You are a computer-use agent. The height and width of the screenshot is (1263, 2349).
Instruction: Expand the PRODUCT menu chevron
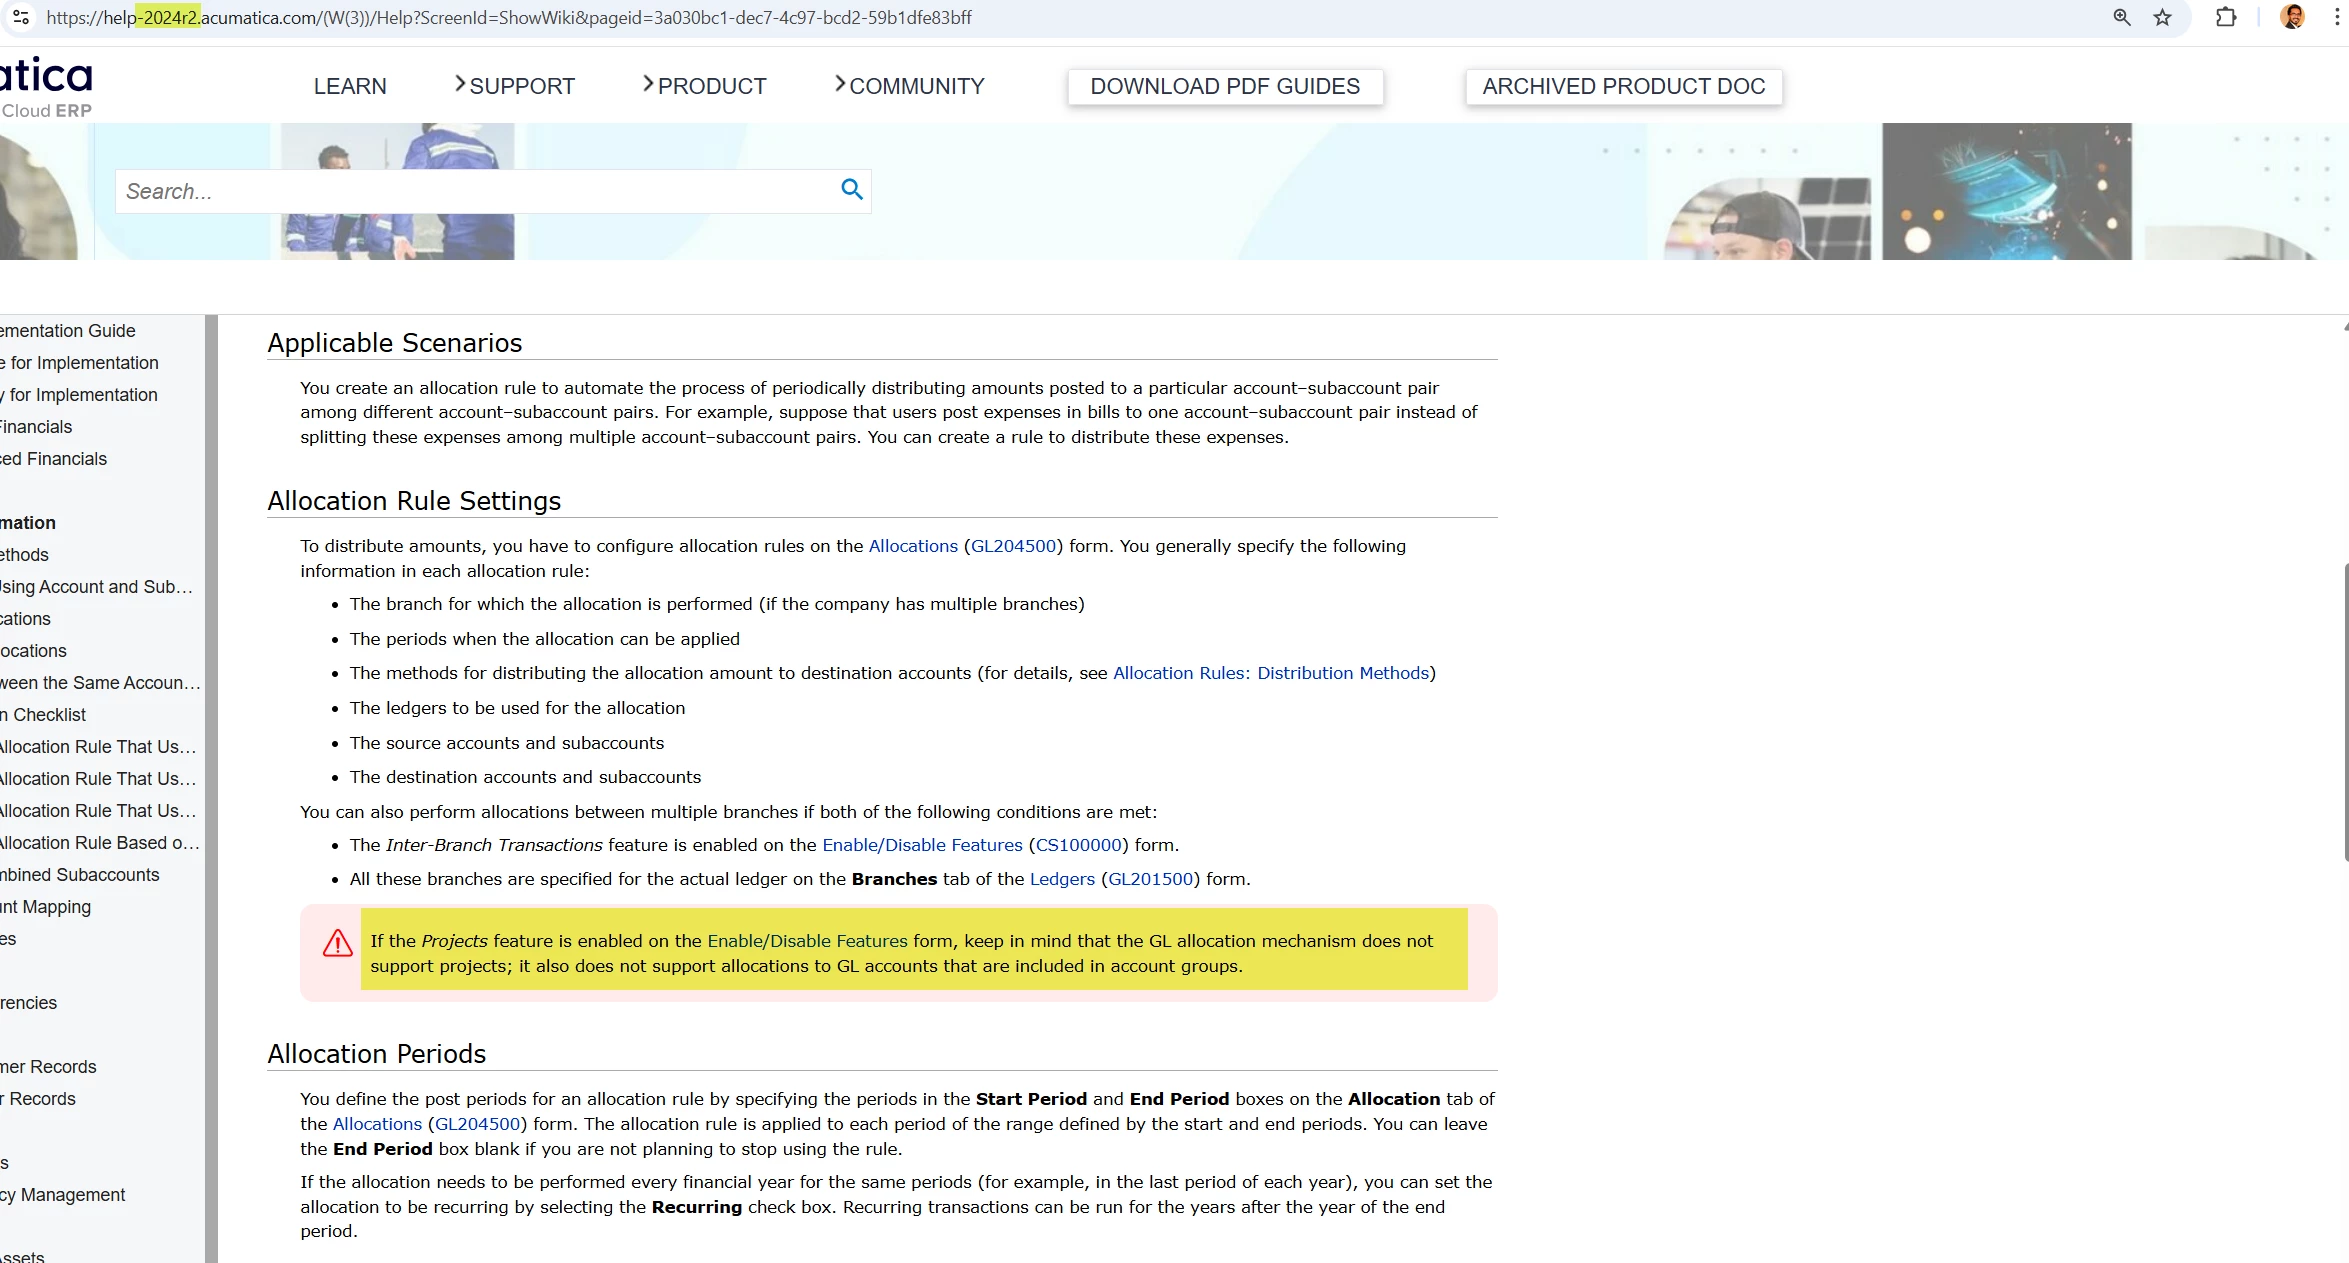(x=648, y=85)
